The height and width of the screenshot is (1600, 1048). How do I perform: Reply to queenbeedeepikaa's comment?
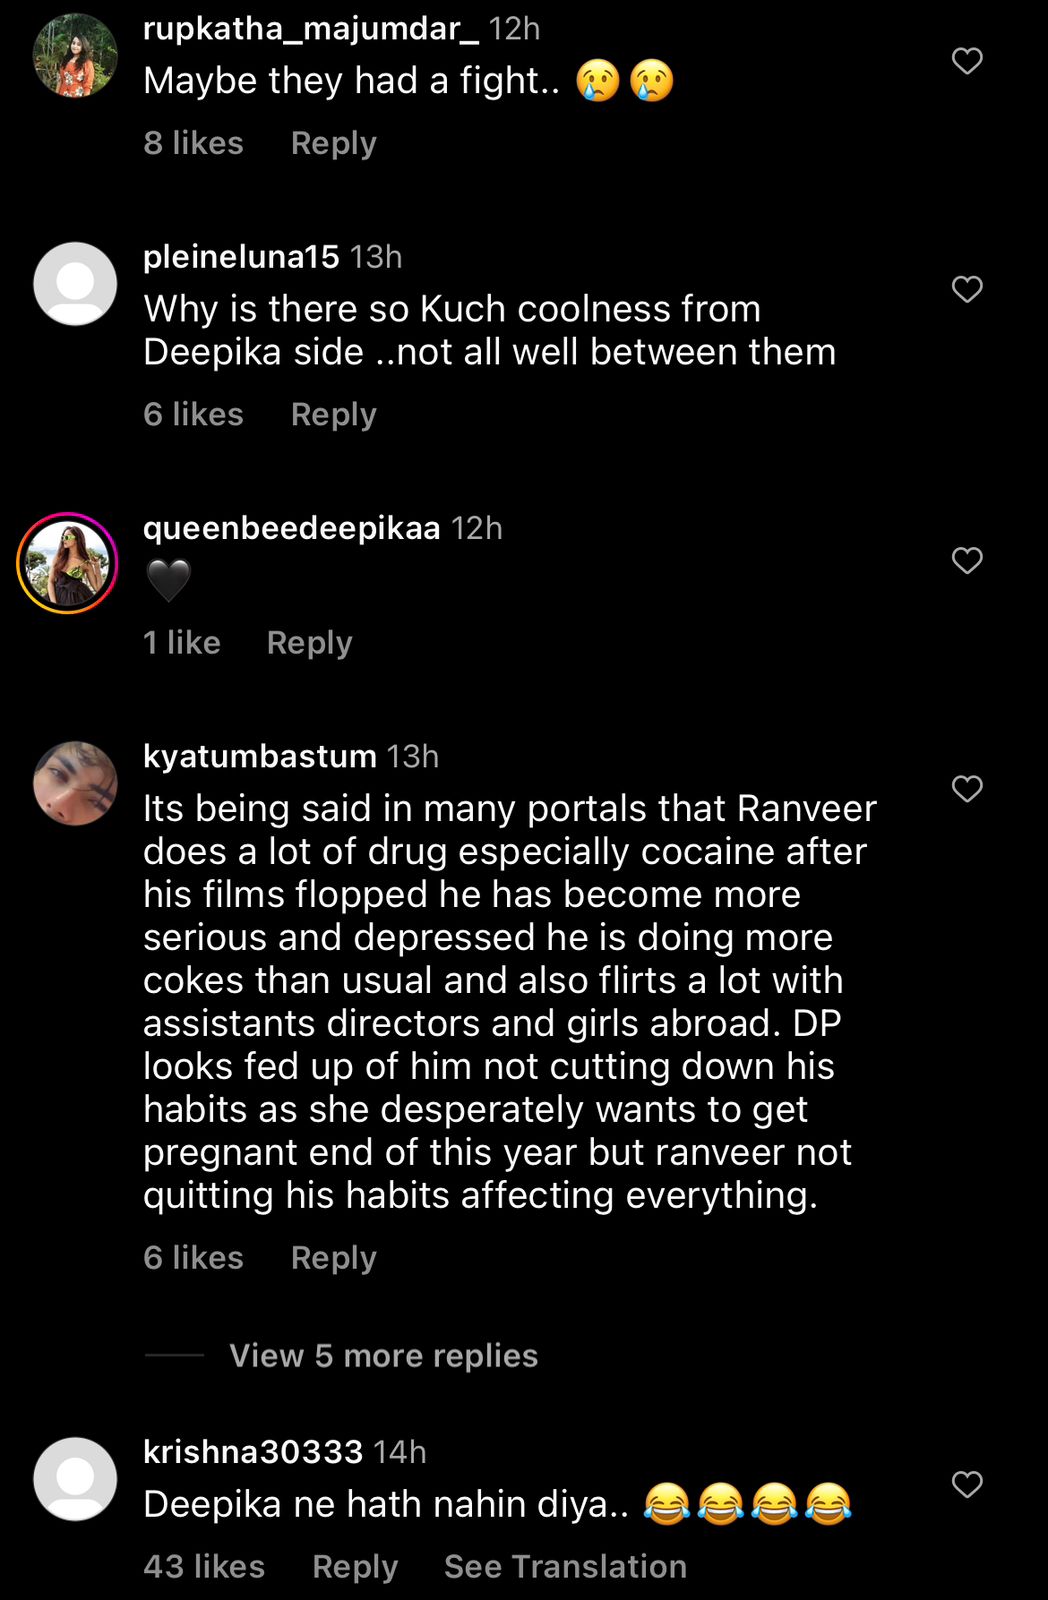309,642
